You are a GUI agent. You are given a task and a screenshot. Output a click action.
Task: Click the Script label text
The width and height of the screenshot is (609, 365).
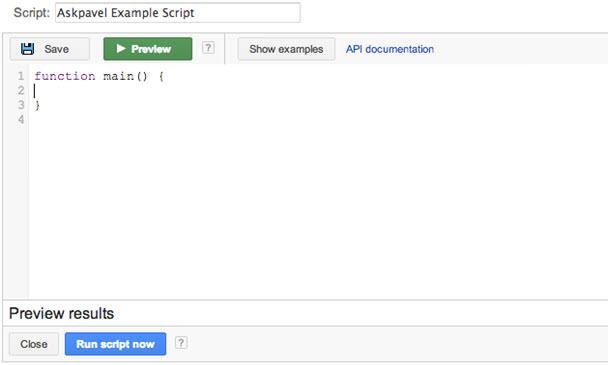coord(31,13)
